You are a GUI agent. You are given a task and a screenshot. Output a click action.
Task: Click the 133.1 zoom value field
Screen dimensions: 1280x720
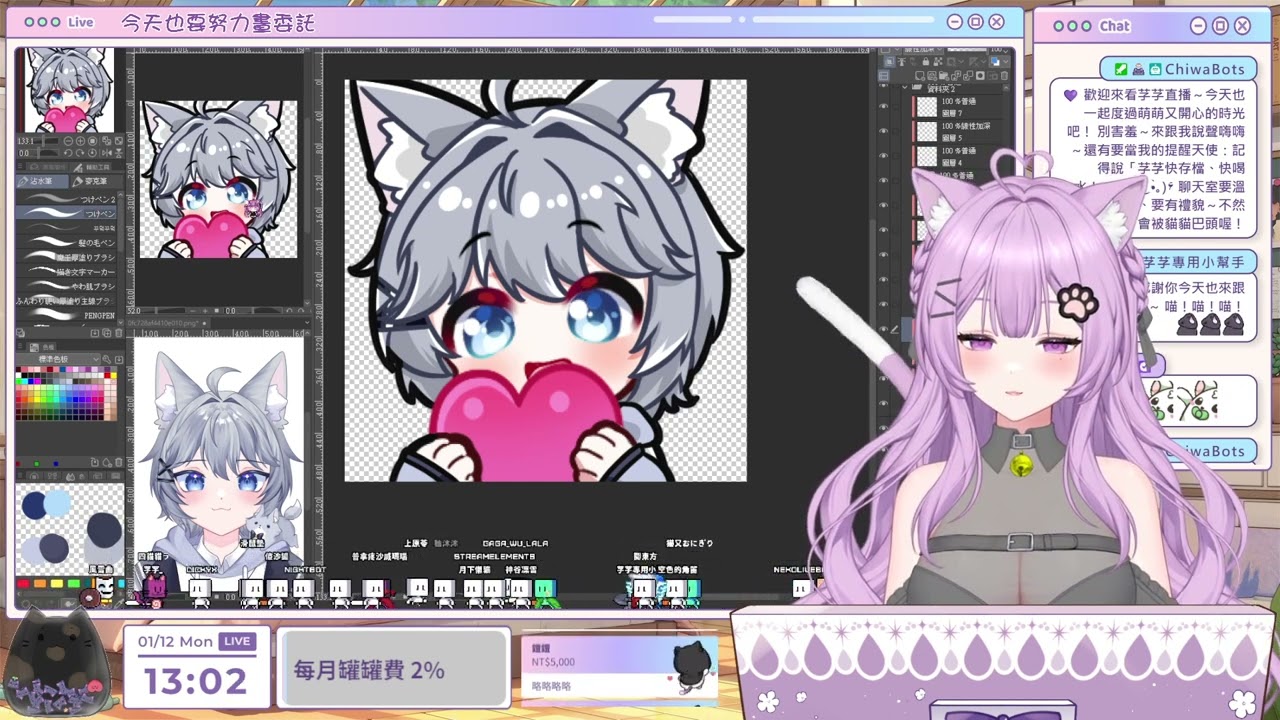pos(27,141)
